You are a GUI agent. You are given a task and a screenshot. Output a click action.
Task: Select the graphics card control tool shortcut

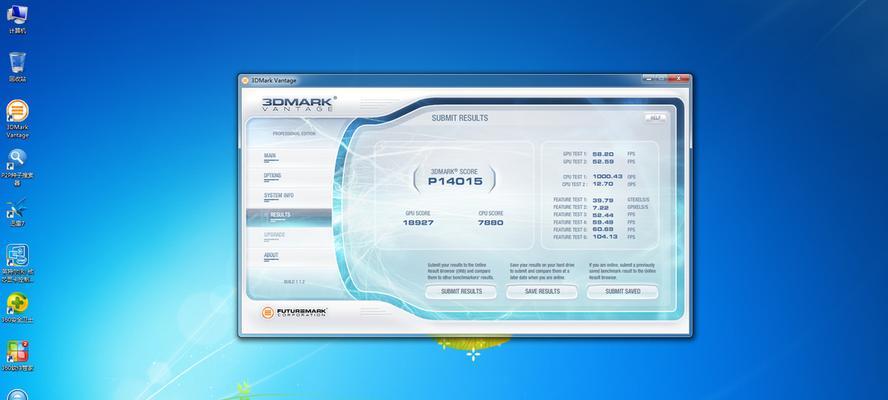(17, 263)
